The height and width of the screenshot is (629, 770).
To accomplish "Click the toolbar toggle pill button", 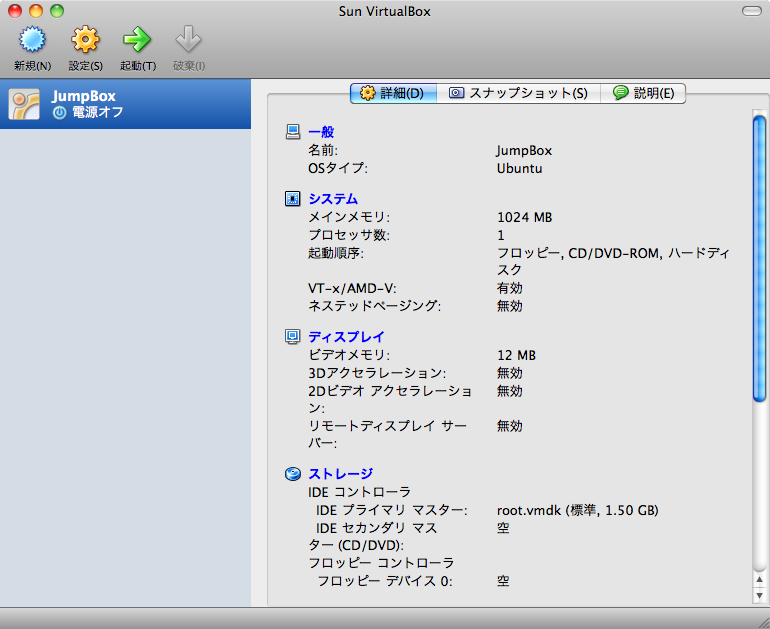I will click(751, 11).
